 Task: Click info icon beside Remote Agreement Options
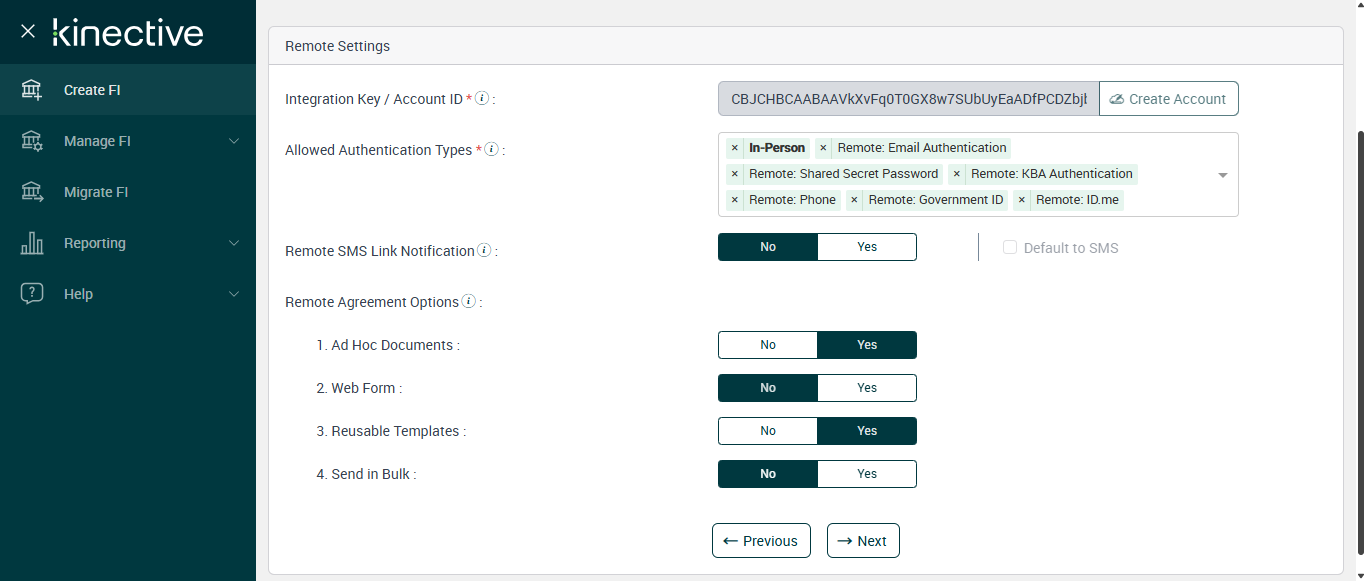click(468, 301)
